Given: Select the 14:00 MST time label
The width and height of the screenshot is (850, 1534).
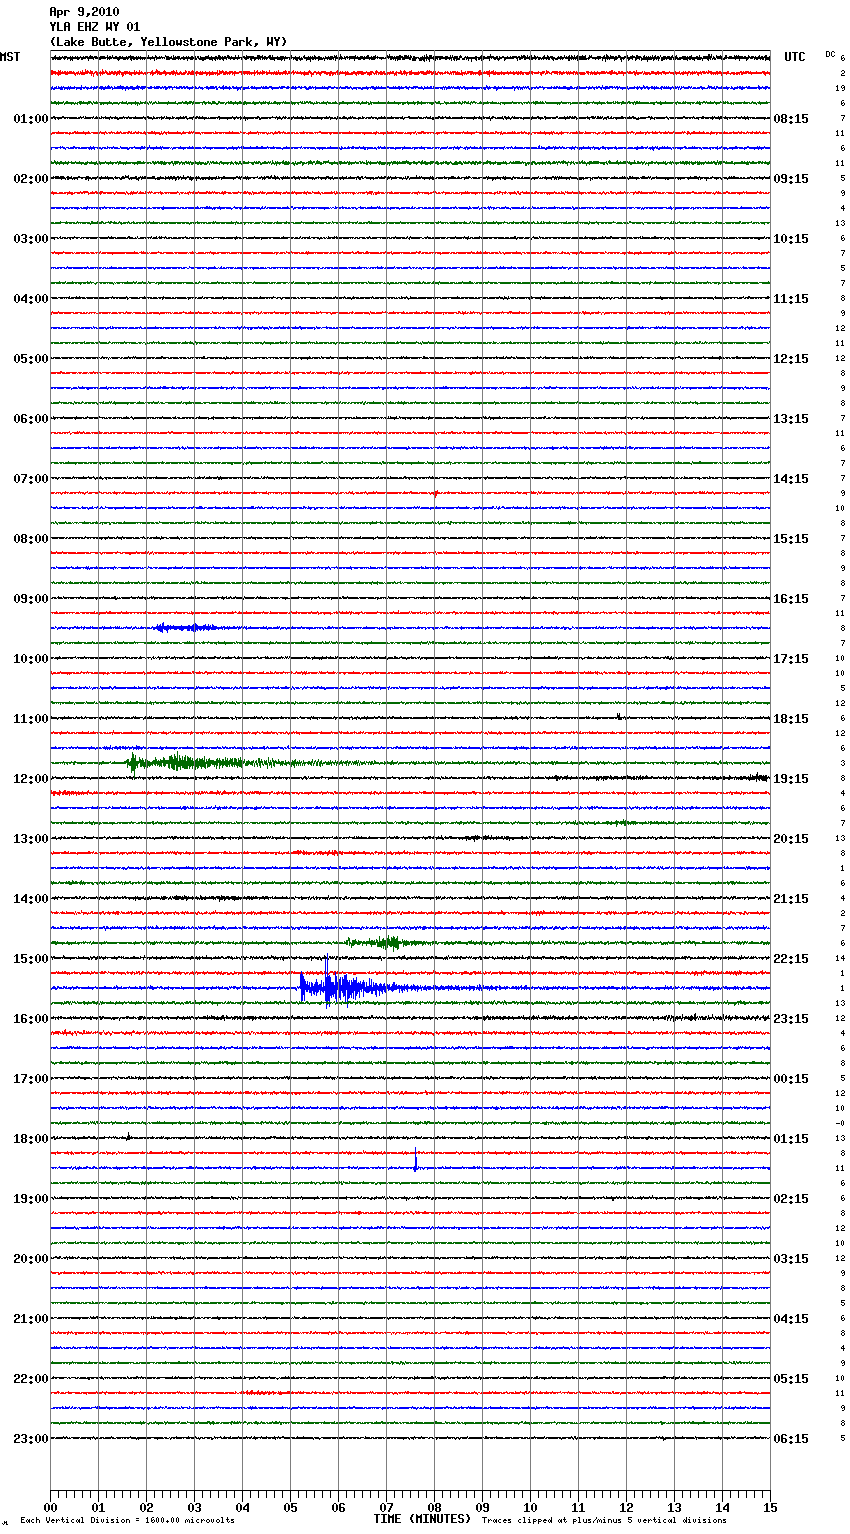Looking at the screenshot, I should [x=31, y=899].
